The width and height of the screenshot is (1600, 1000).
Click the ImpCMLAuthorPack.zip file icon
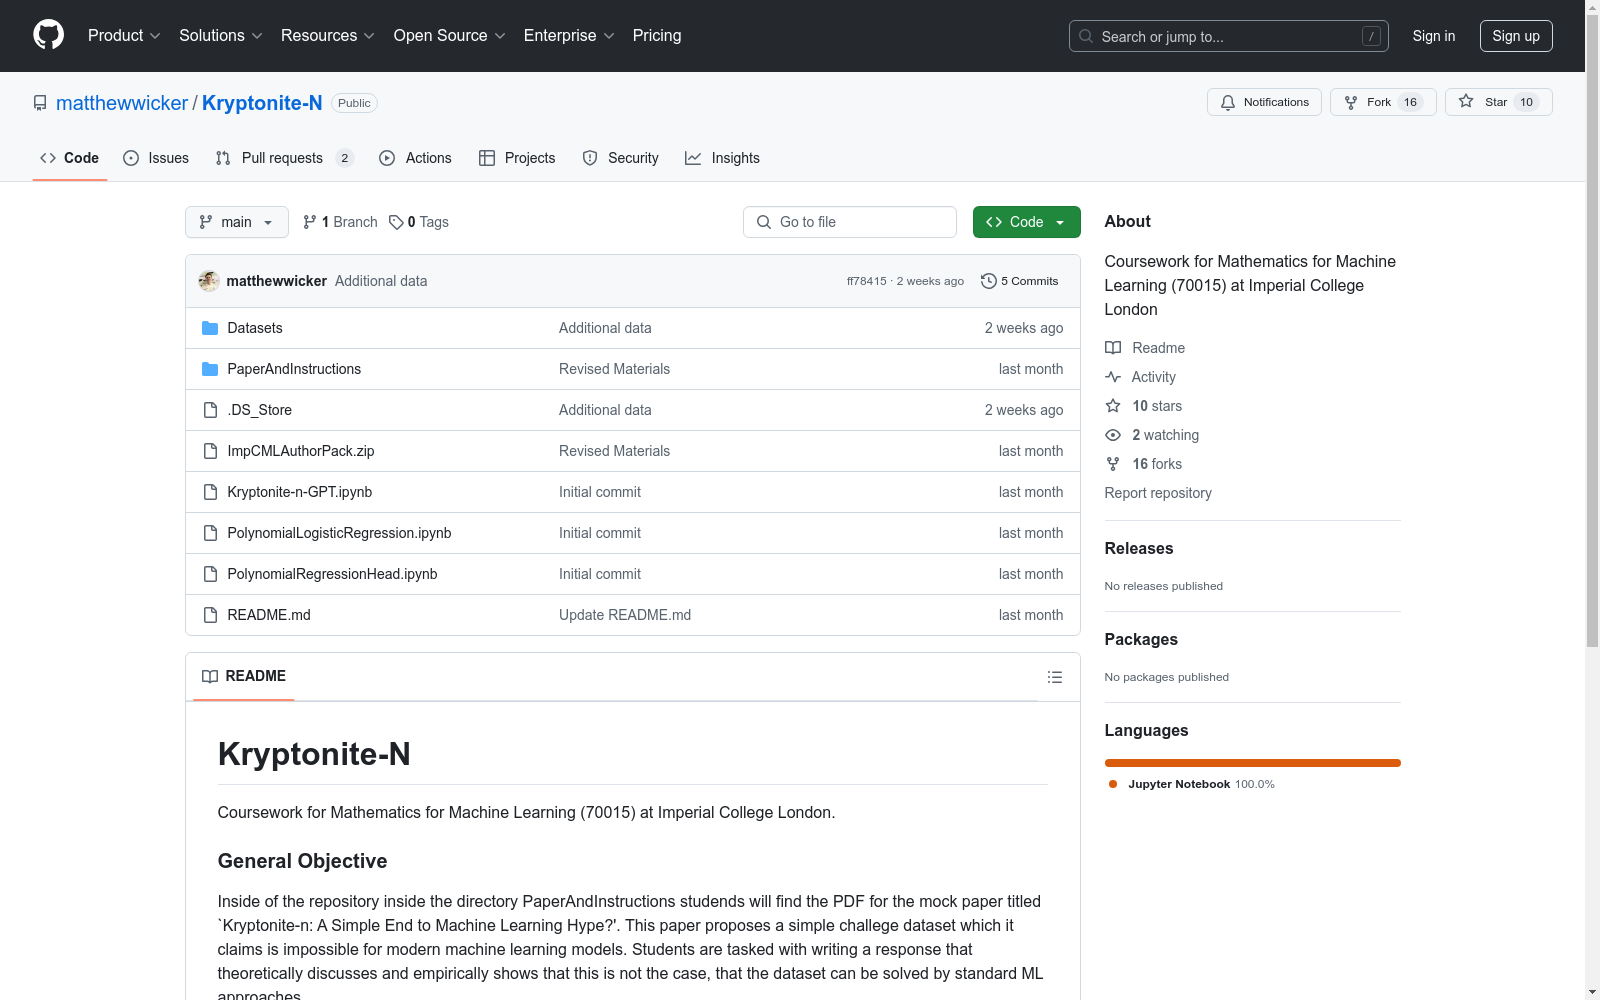coord(210,451)
